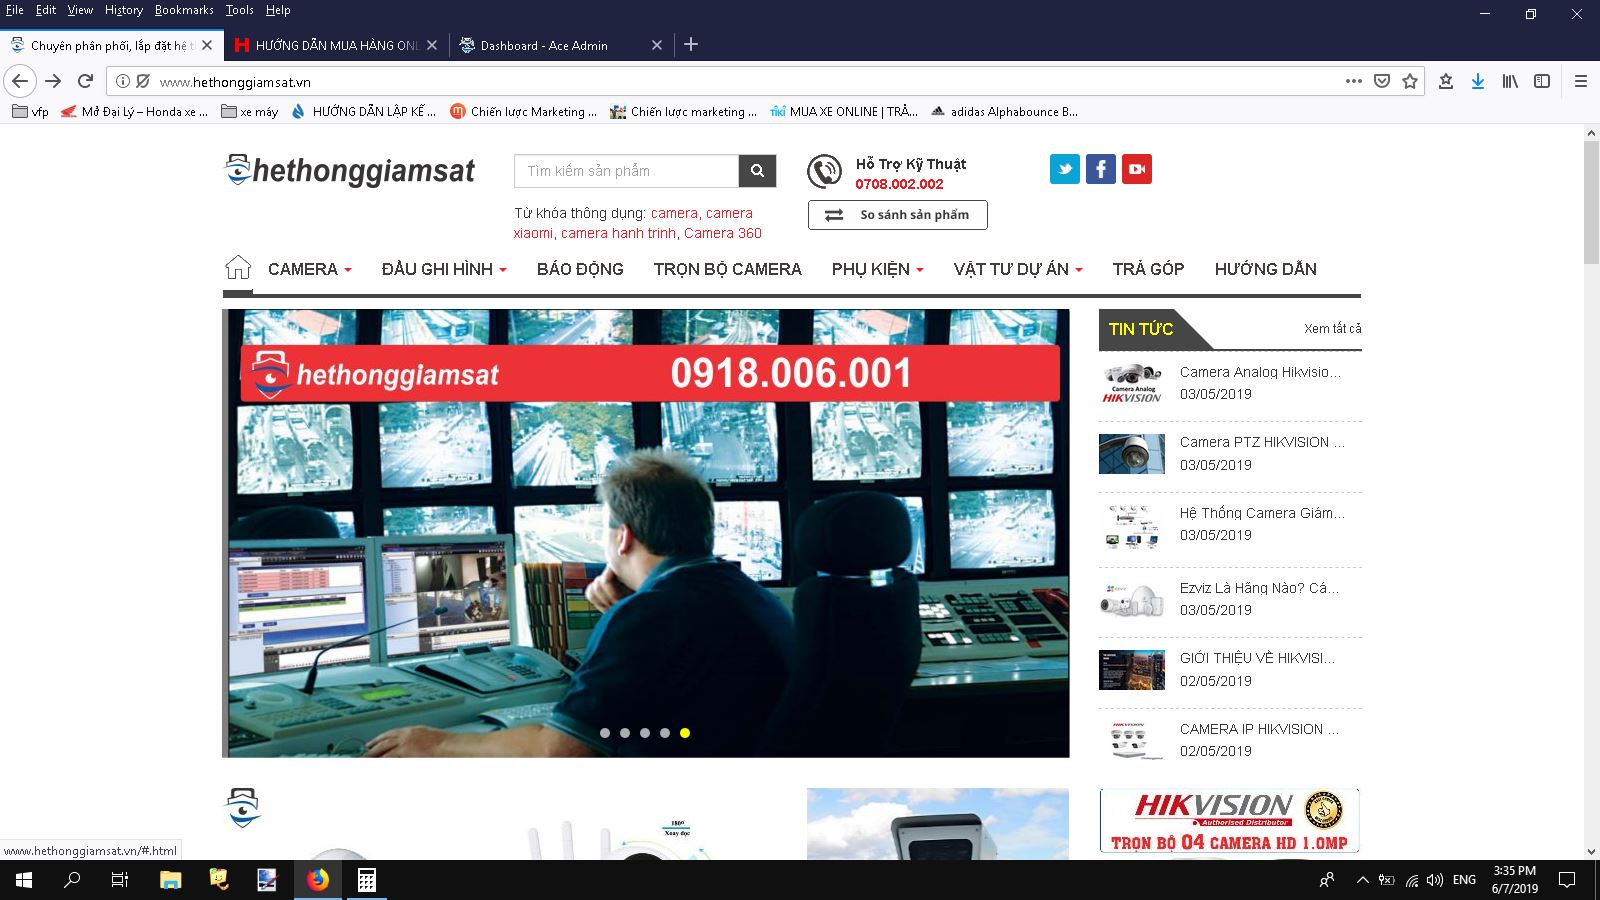Open HƯỚNG DẪN menu item

click(x=1266, y=269)
